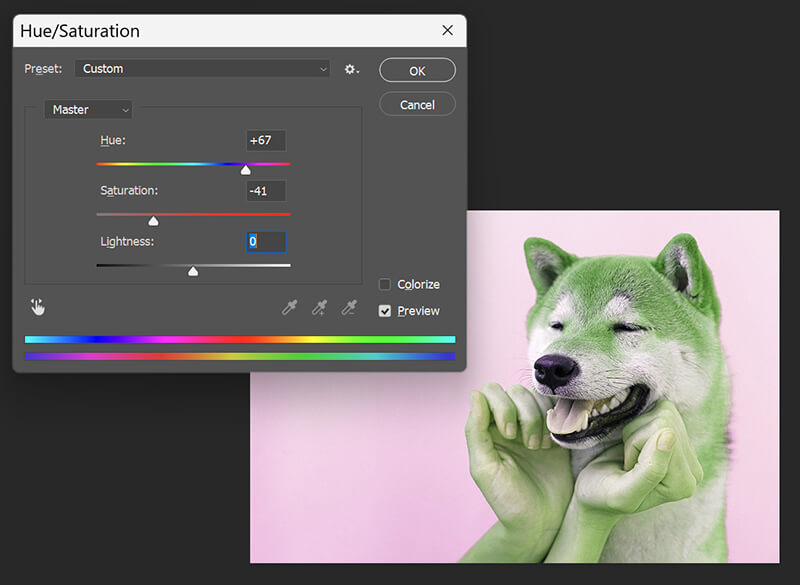Cancel the Hue/Saturation dialog

[x=417, y=103]
